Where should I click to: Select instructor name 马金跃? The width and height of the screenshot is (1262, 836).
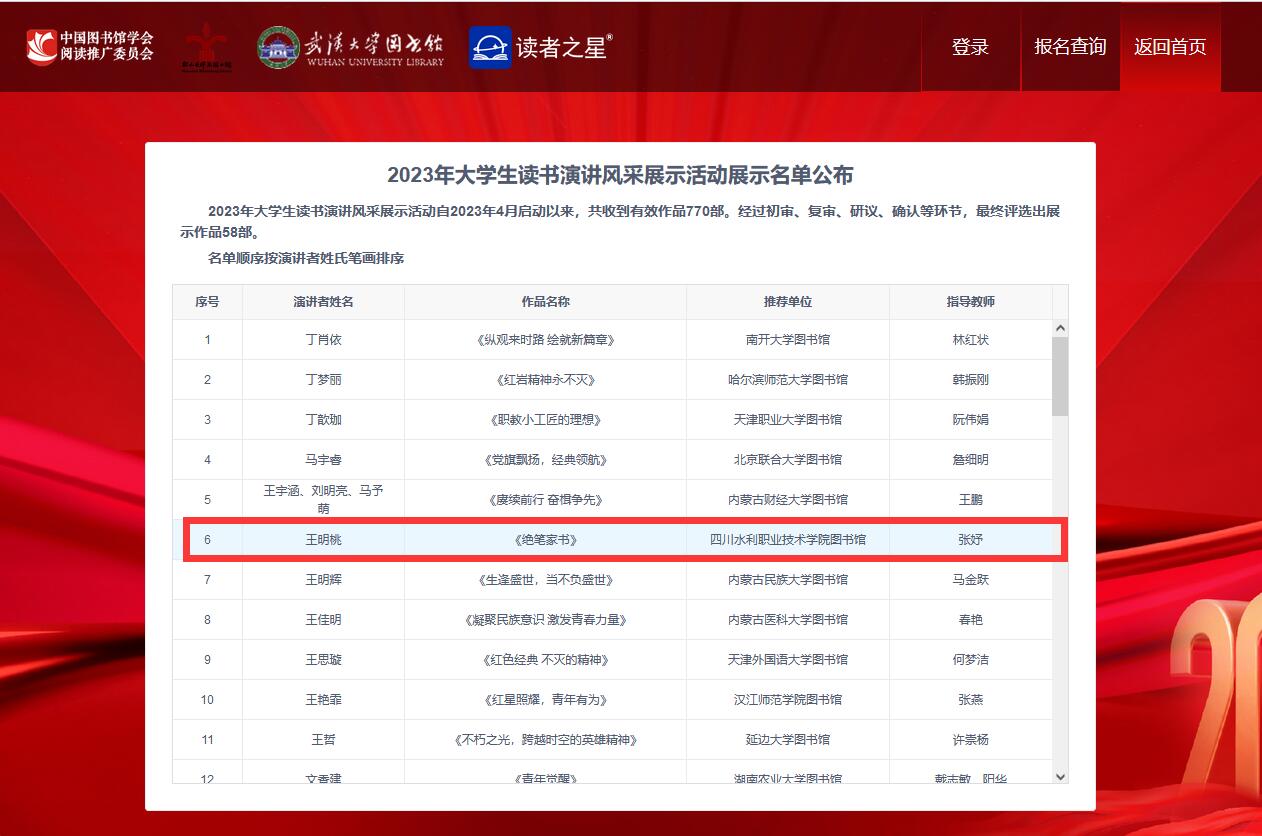tap(971, 580)
